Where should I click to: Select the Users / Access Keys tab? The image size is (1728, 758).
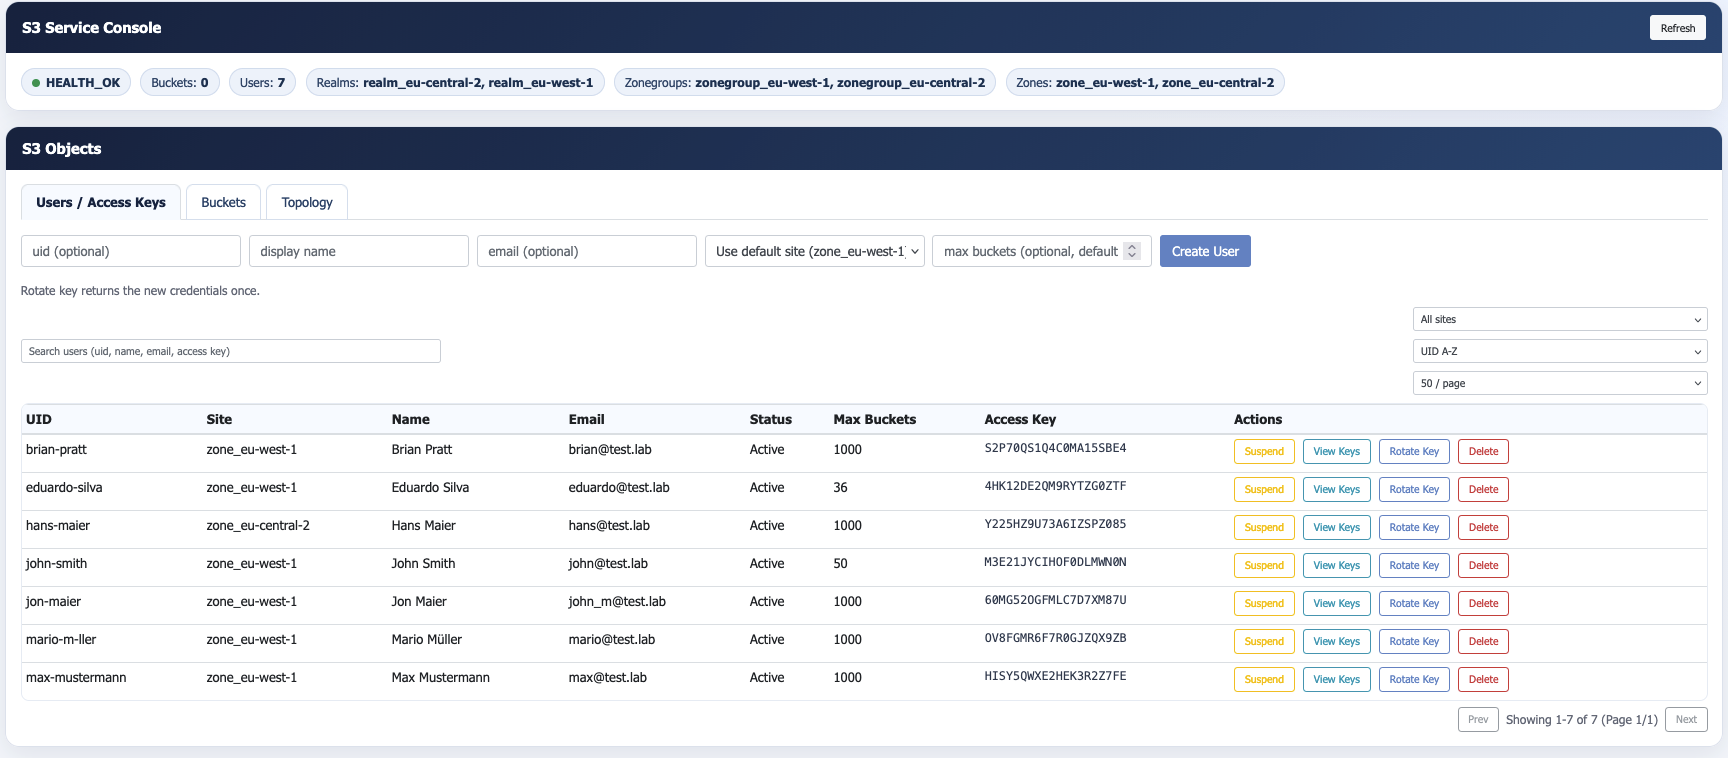(x=101, y=202)
